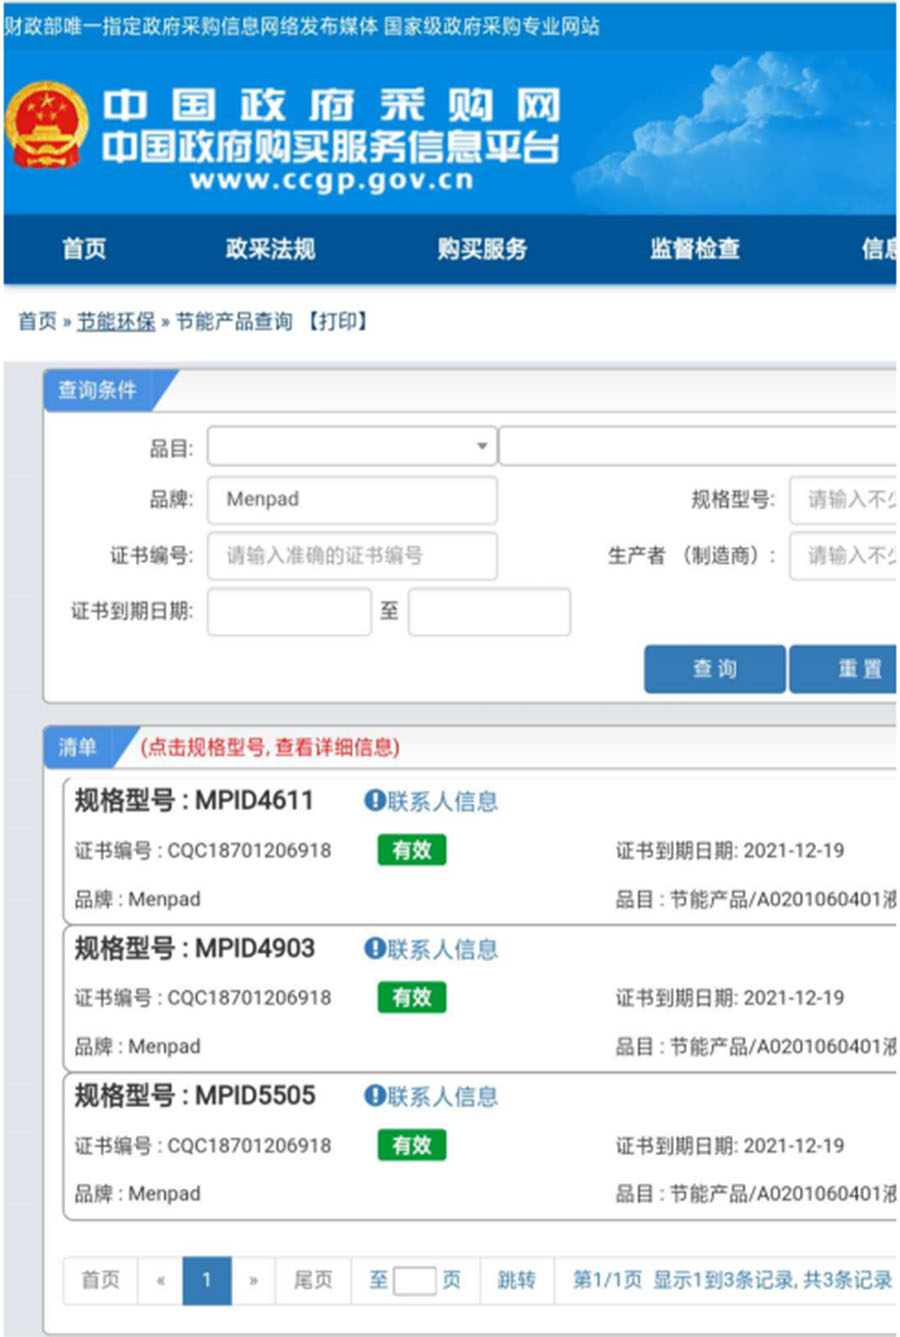
Task: Go to next page with » arrow
Action: point(254,1280)
